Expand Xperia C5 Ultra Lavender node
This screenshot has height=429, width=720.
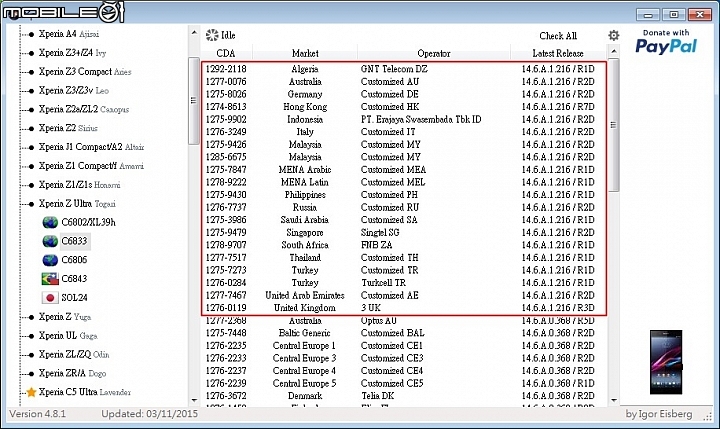pyautogui.click(x=84, y=392)
